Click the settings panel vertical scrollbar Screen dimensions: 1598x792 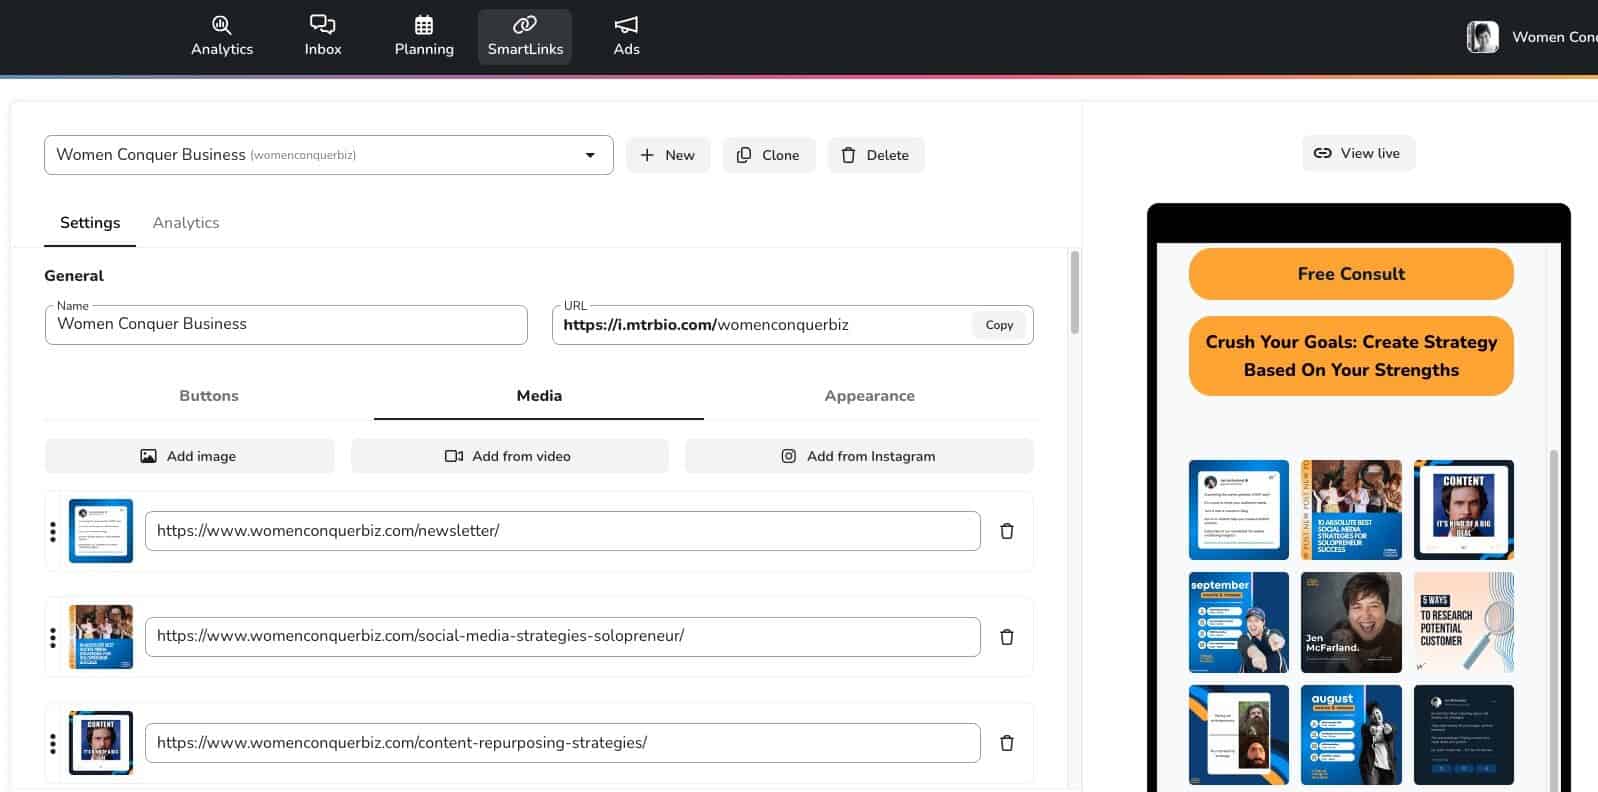click(x=1075, y=292)
